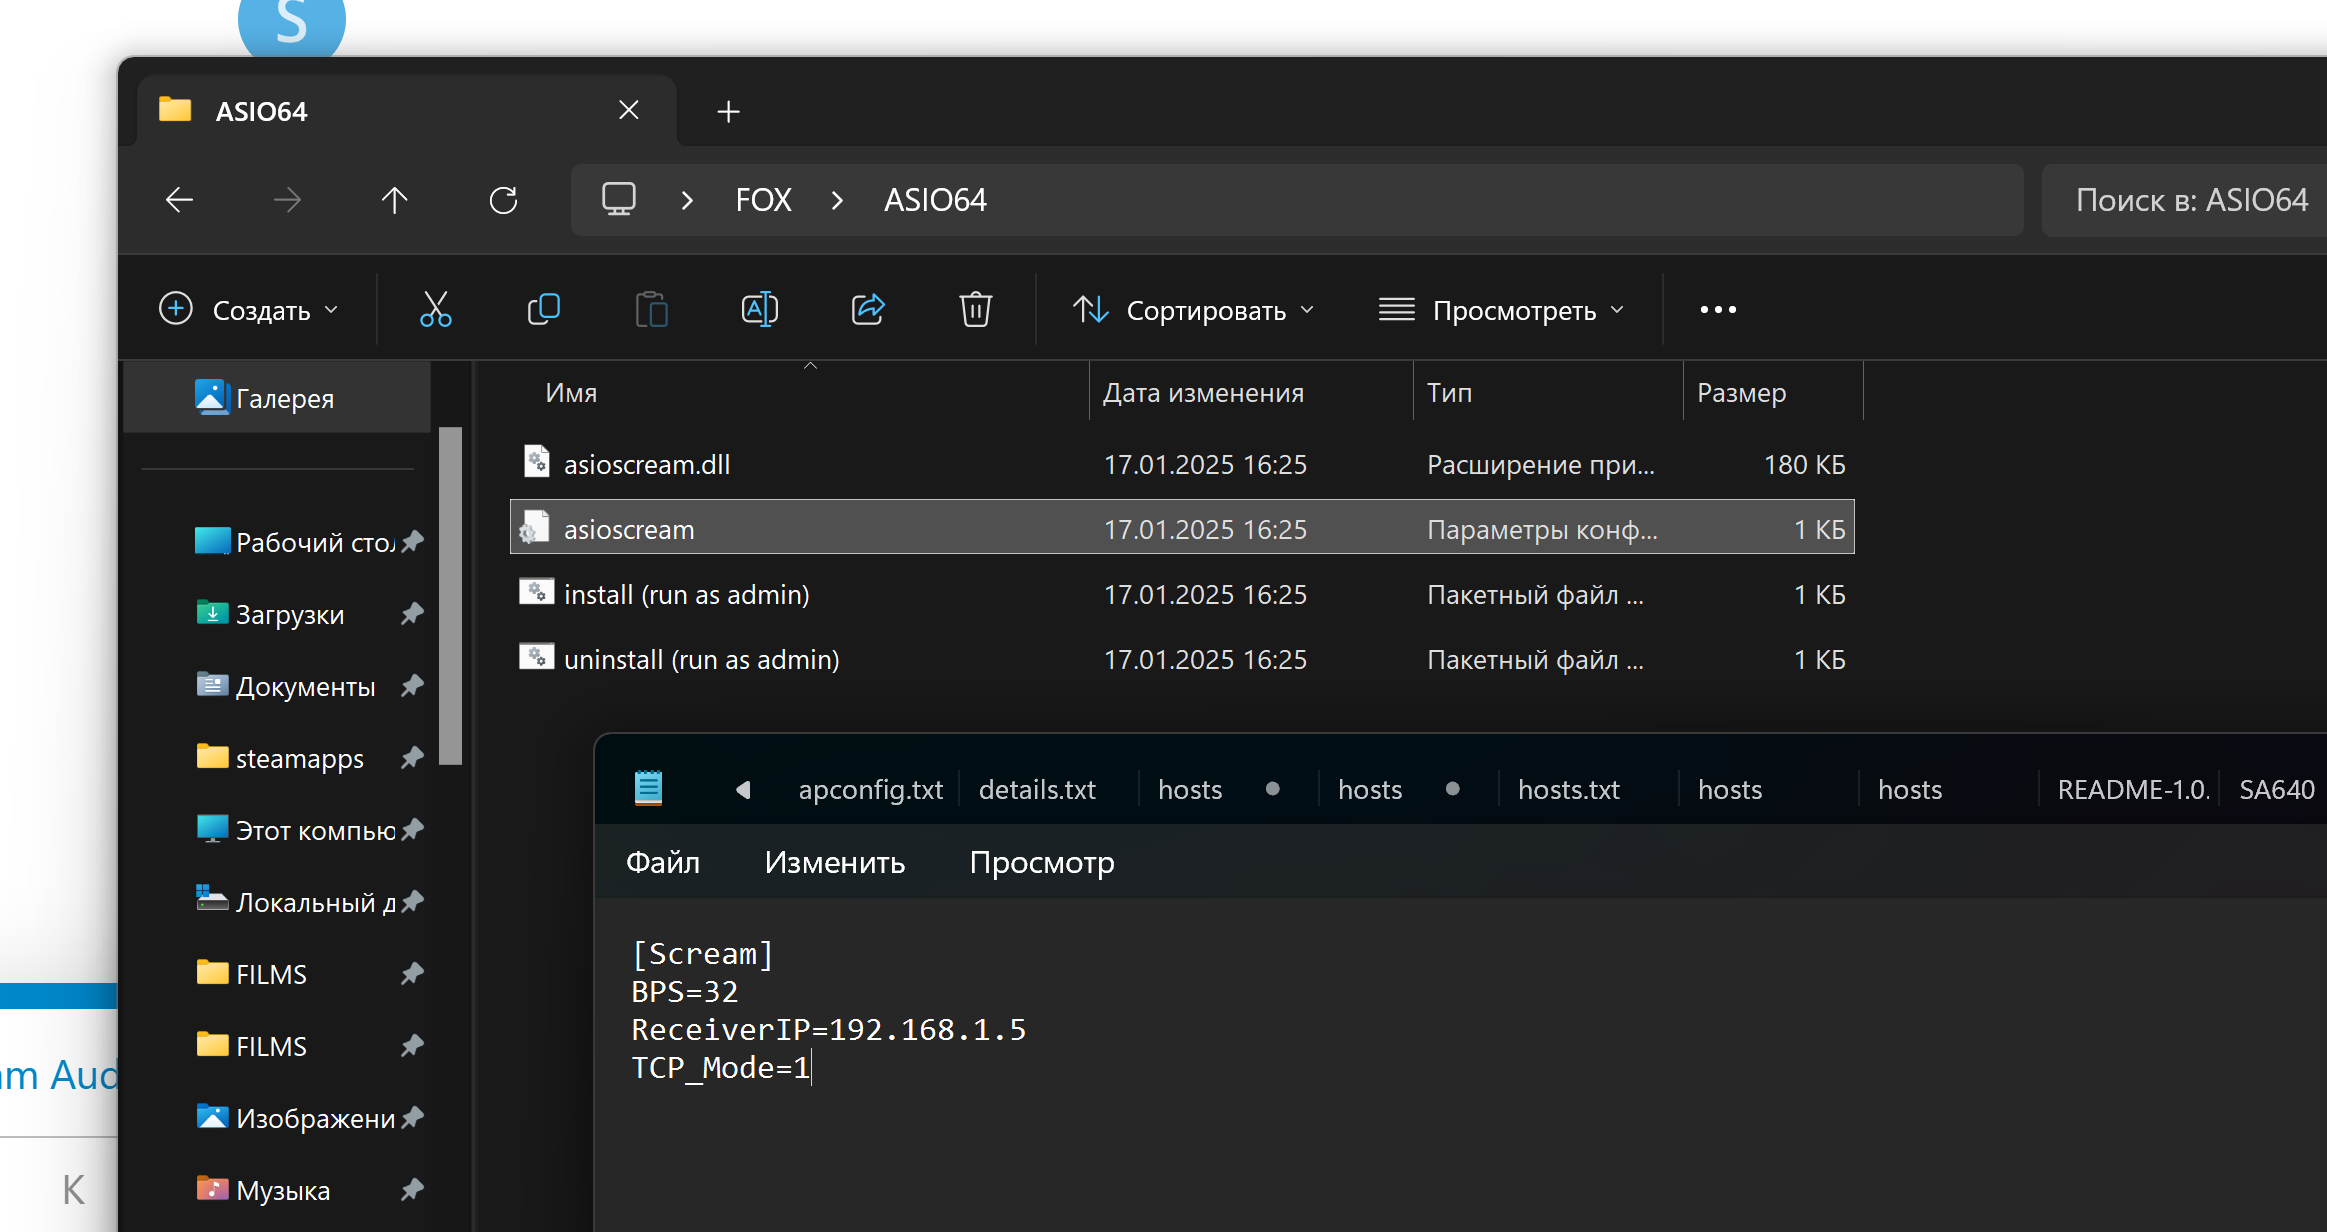Screen dimensions: 2327x1232
Task: Click the BPS=32 line in Notepad
Action: 684,992
